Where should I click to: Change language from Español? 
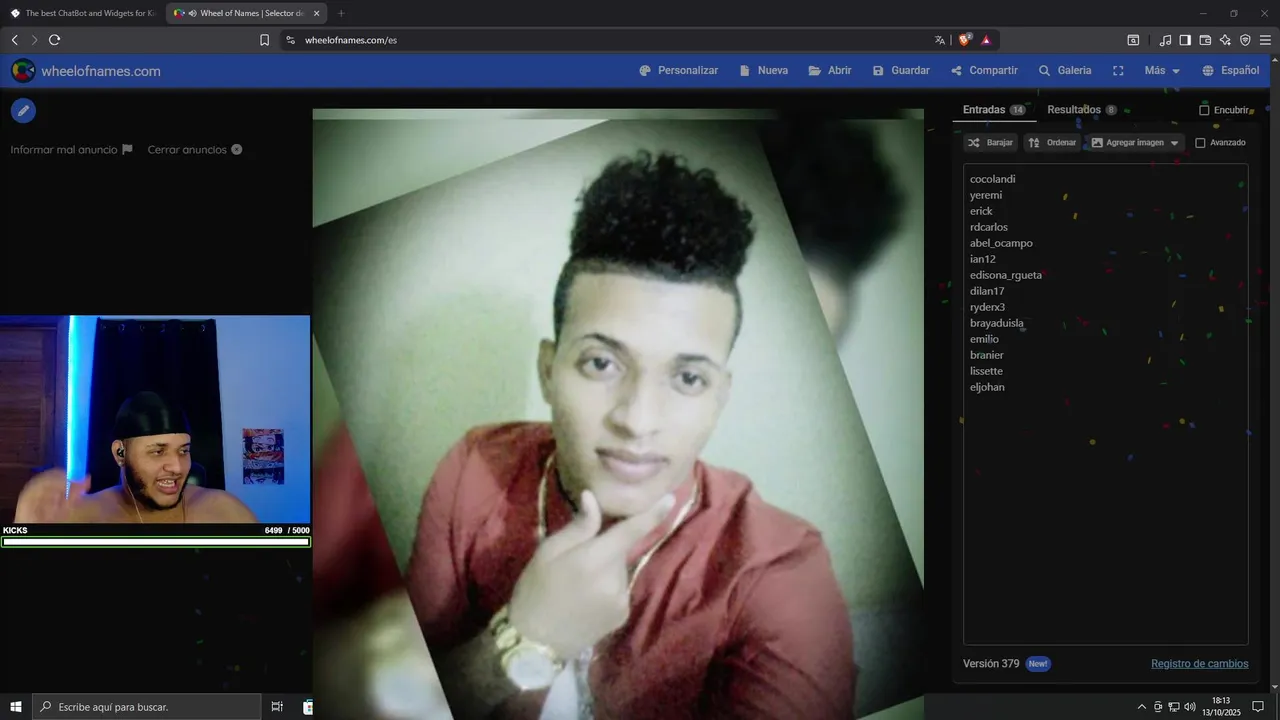tap(1230, 71)
